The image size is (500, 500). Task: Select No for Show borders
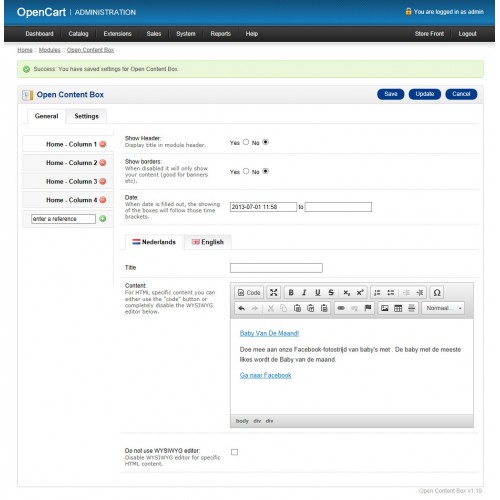(x=265, y=171)
